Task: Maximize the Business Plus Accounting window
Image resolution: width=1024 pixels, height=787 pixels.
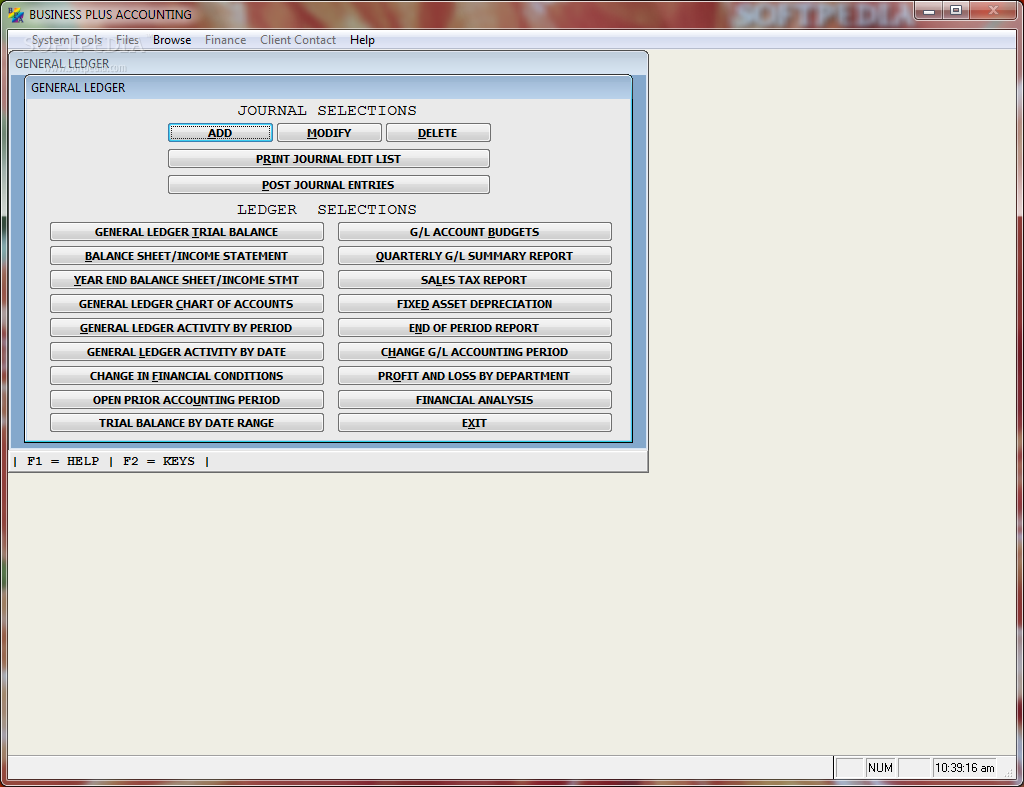Action: (956, 11)
